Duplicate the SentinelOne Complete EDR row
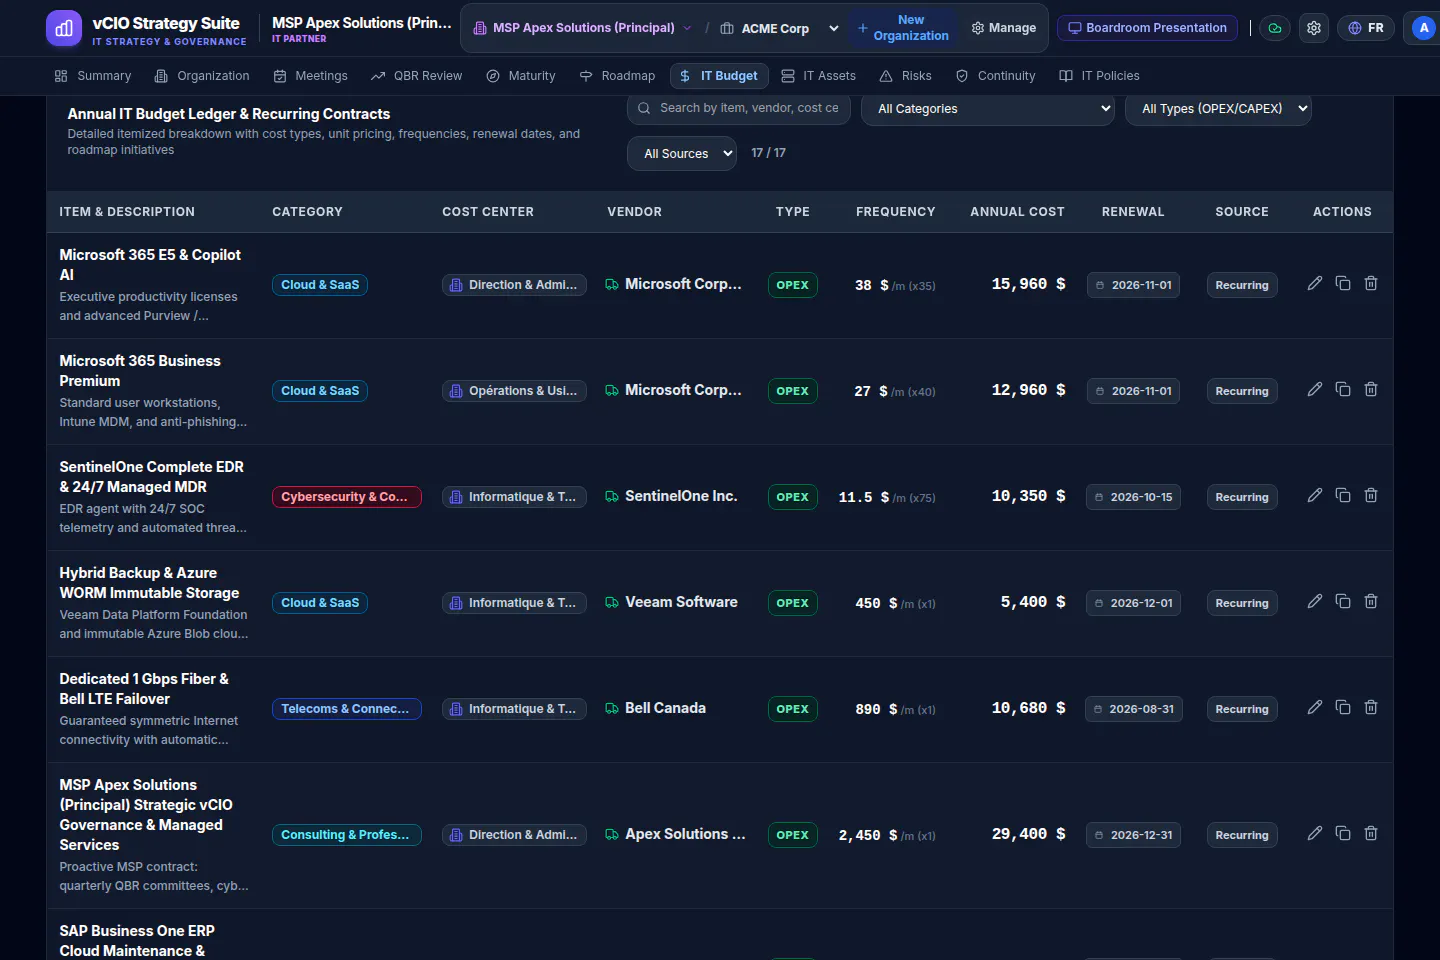The image size is (1440, 960). click(1343, 495)
